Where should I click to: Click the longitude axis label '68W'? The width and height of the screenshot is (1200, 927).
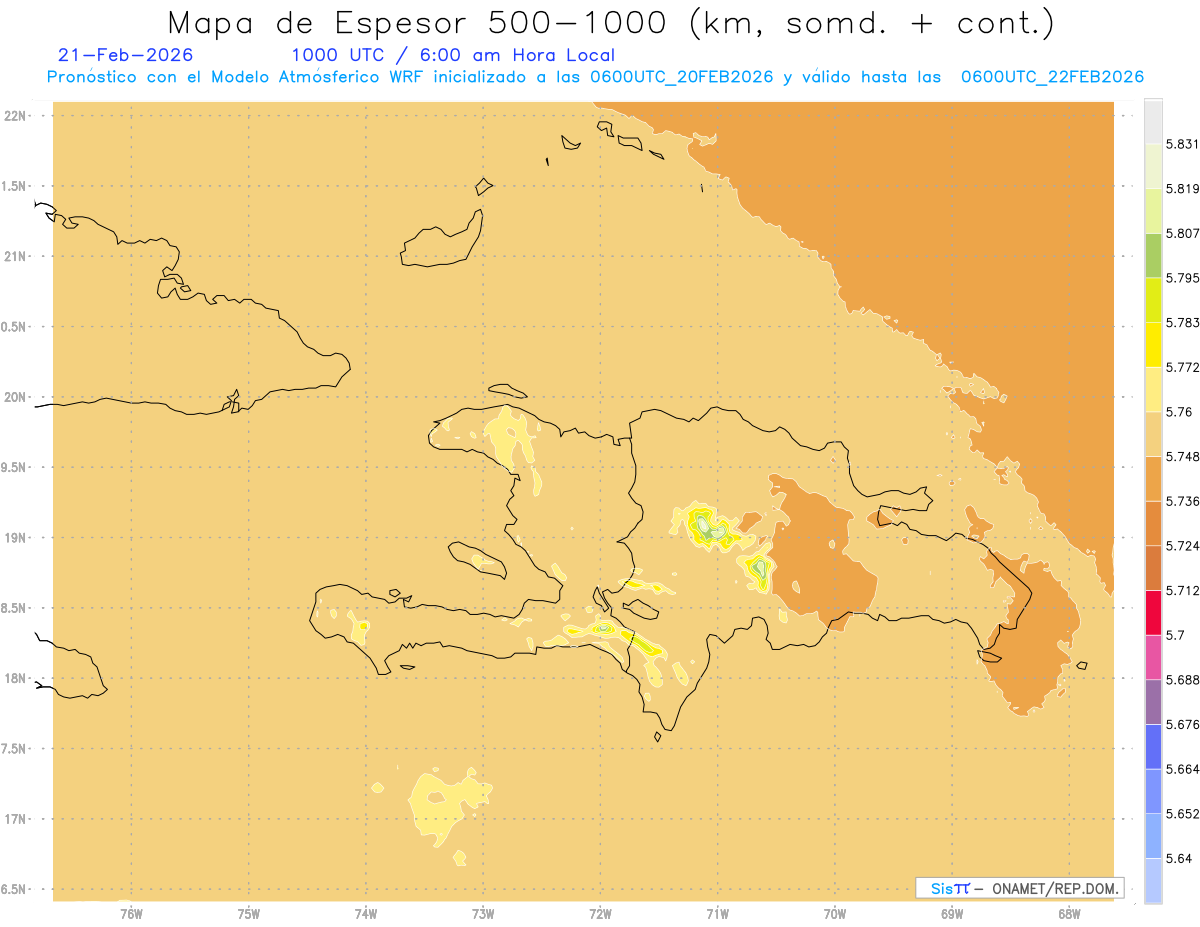point(1069,914)
